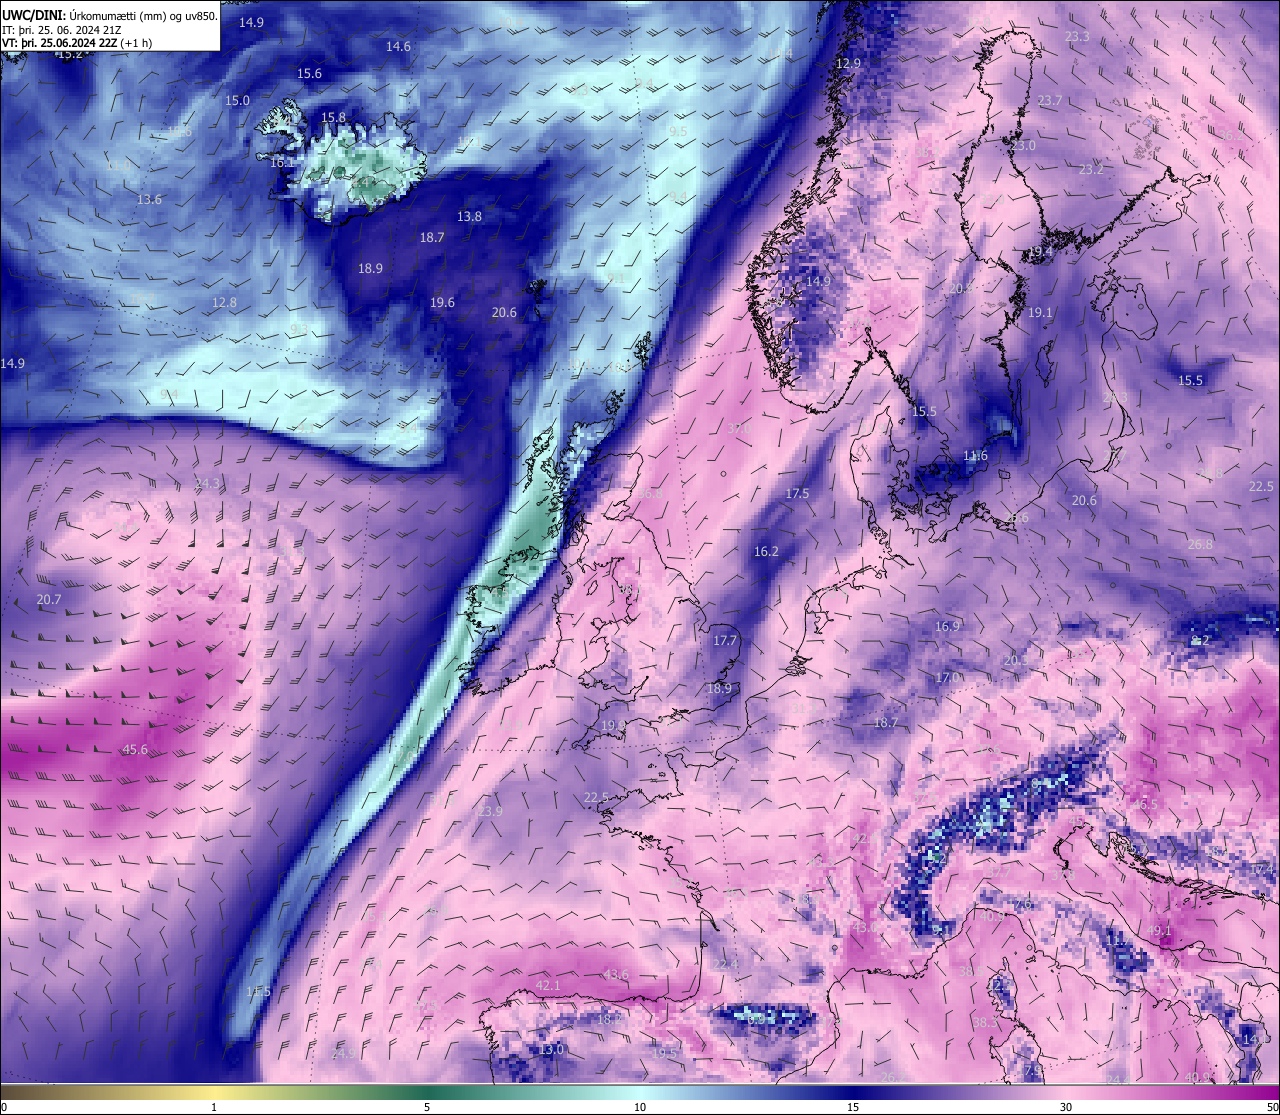The height and width of the screenshot is (1115, 1280).
Task: Select the 17.0 map value
Action: point(947,677)
